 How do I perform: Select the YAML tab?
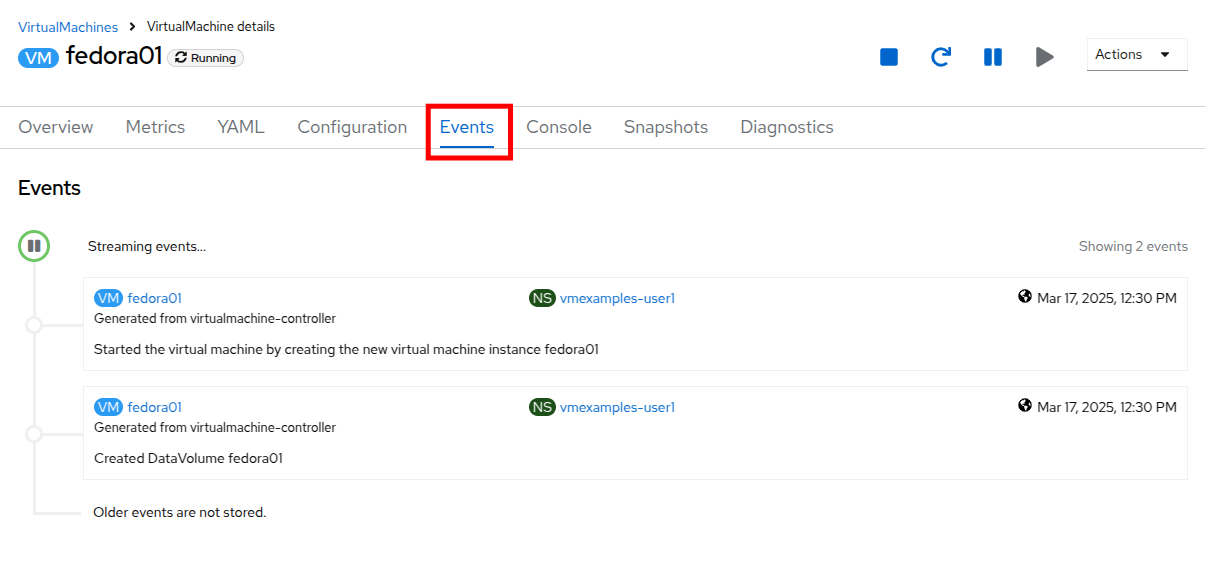point(241,127)
